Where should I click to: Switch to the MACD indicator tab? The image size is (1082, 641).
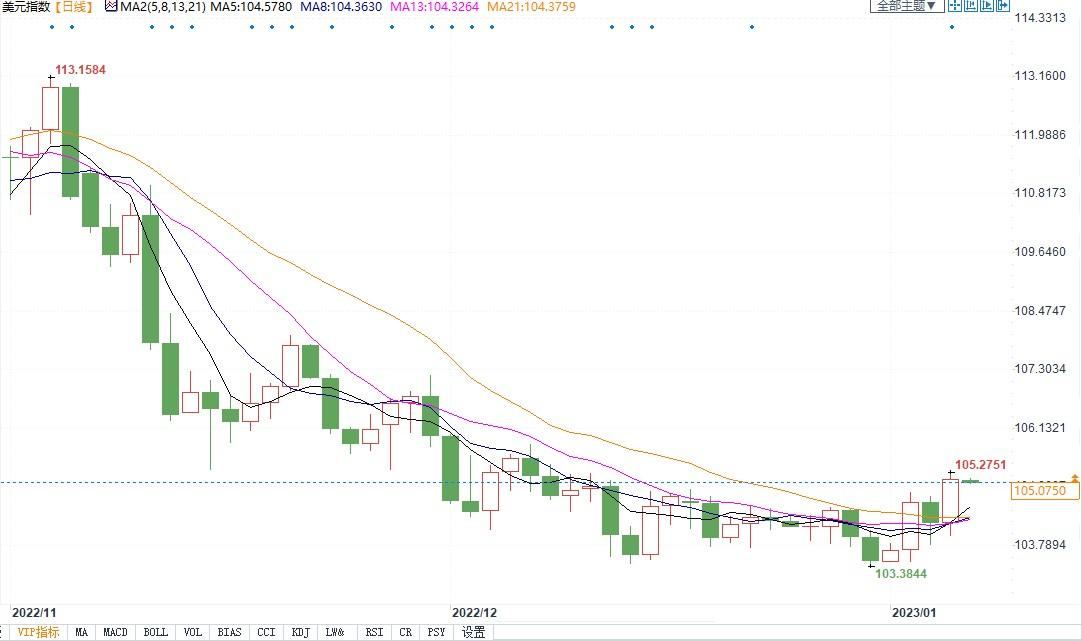[x=116, y=632]
